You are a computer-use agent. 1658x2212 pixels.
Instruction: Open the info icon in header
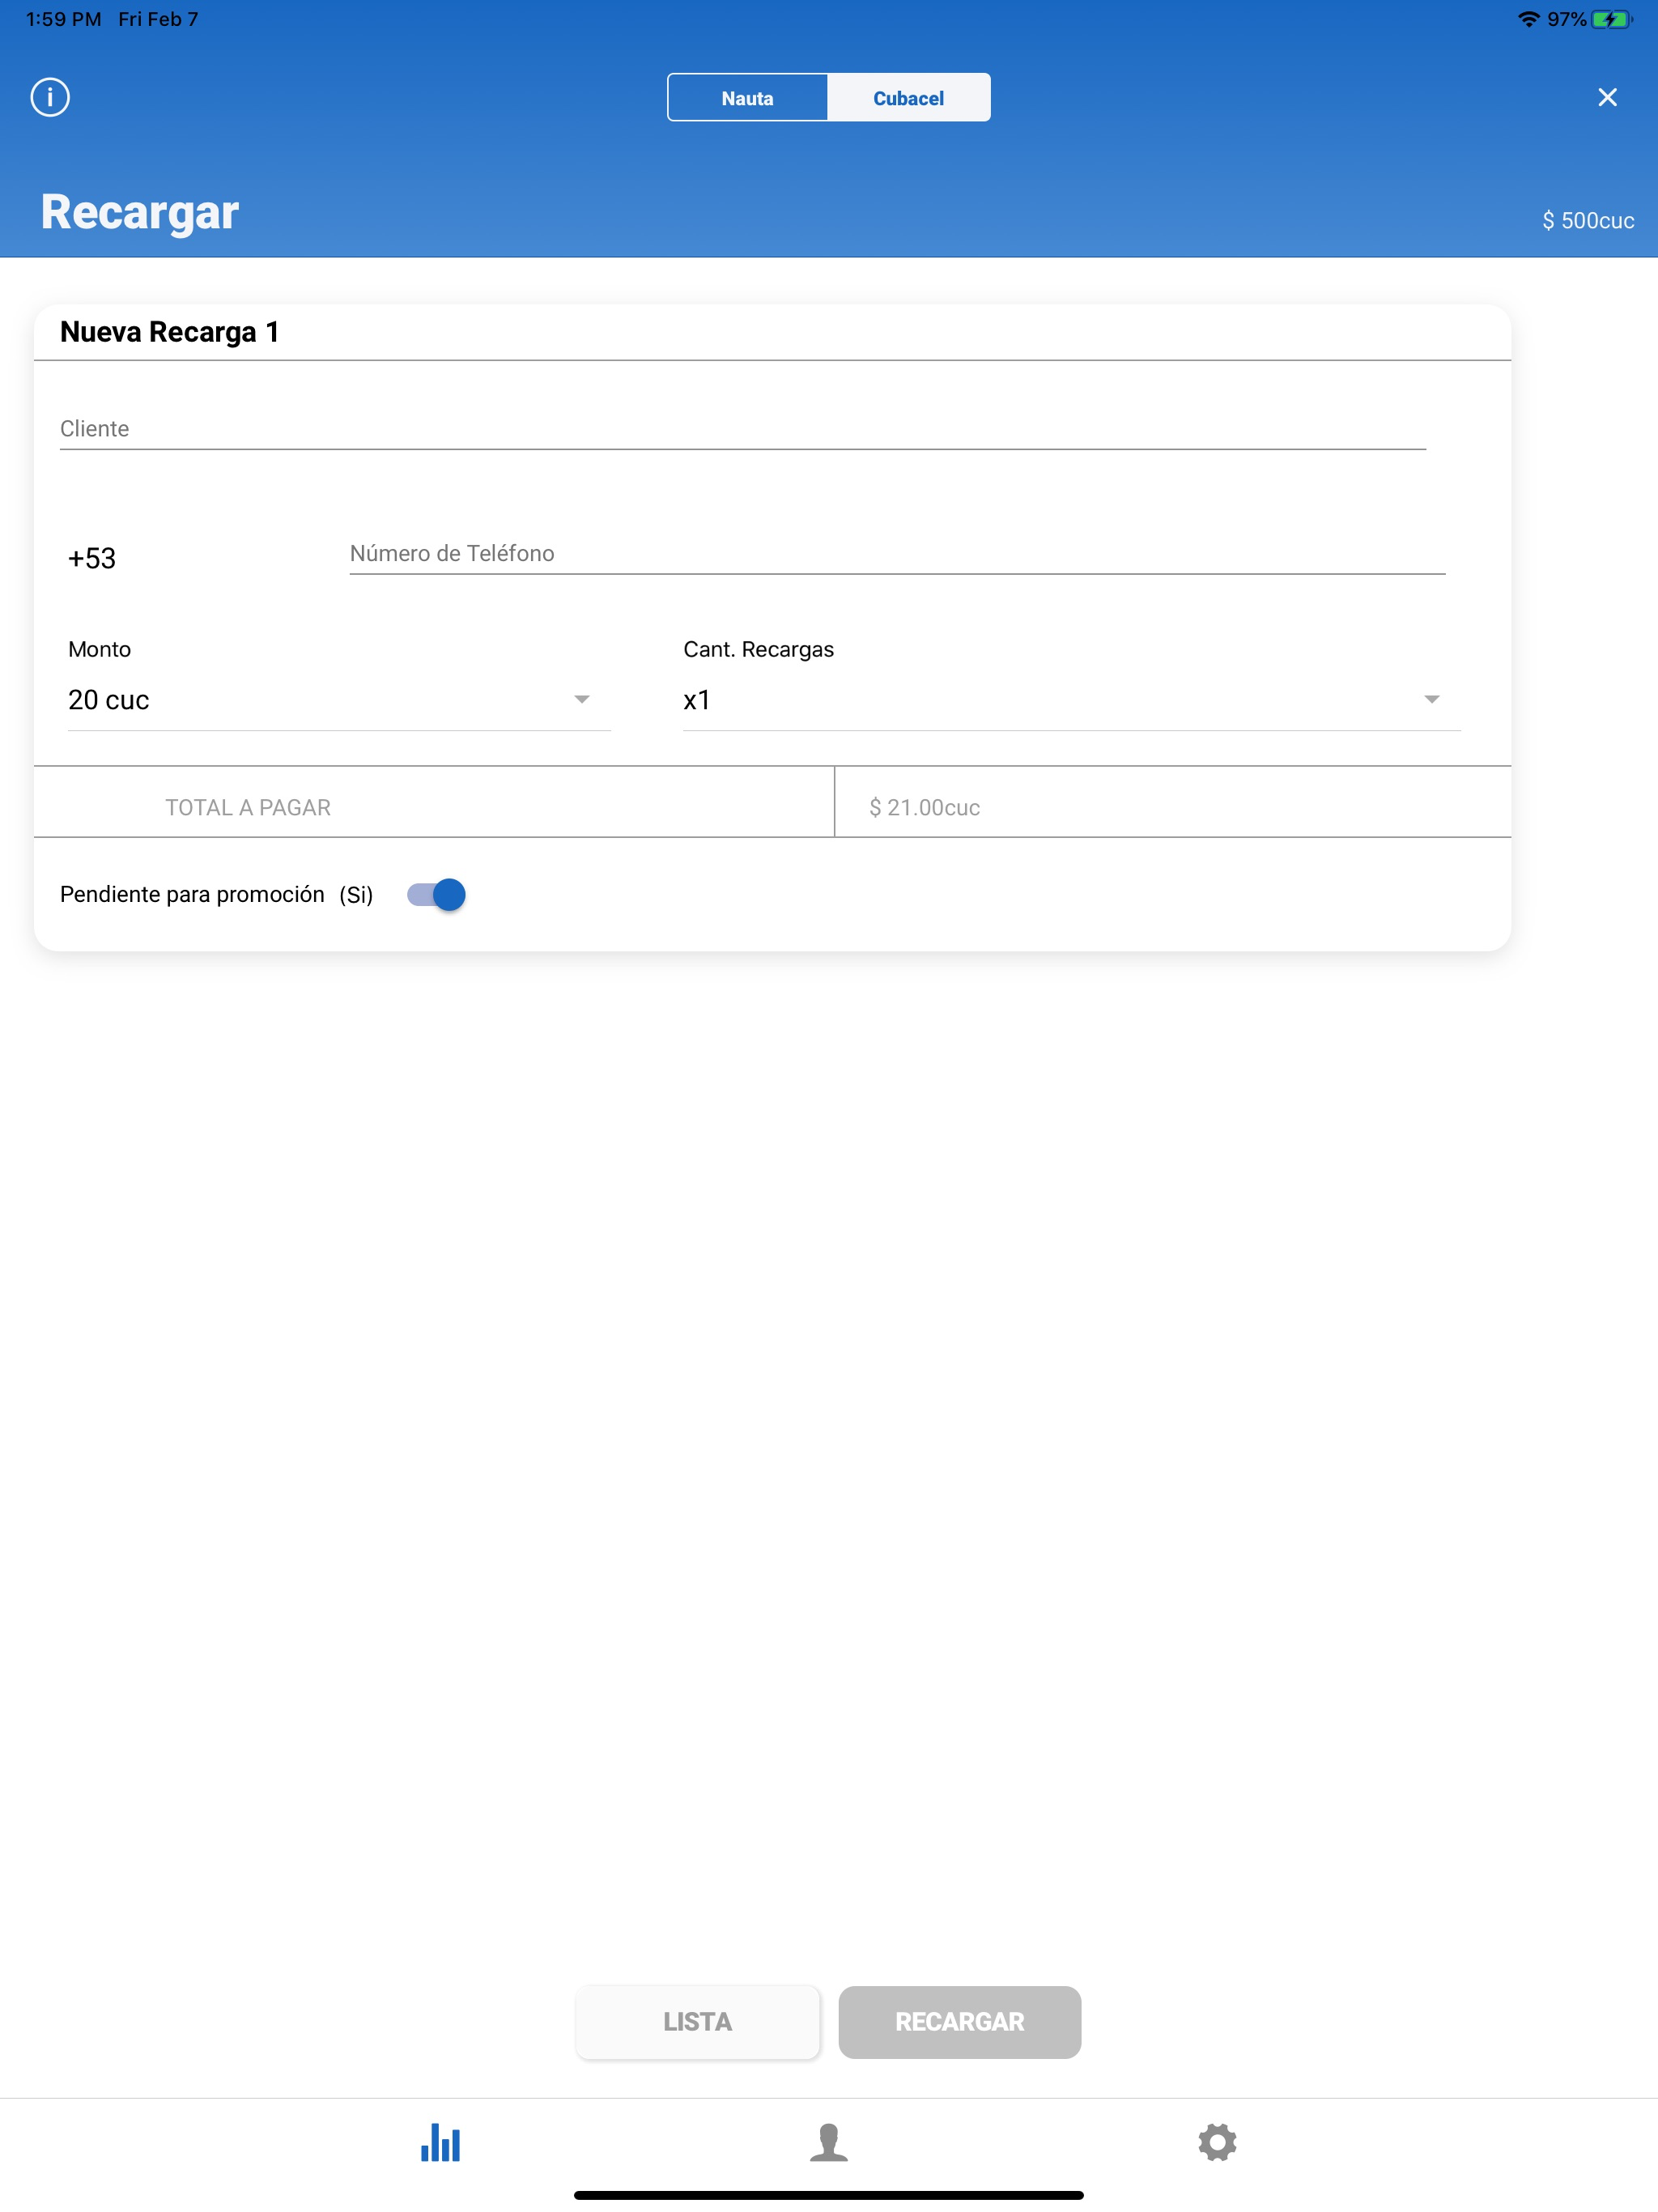click(x=50, y=97)
